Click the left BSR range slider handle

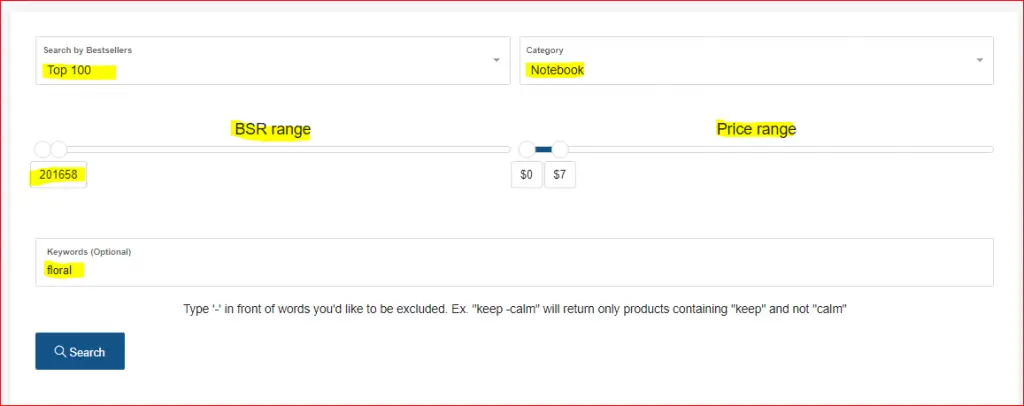click(x=42, y=149)
